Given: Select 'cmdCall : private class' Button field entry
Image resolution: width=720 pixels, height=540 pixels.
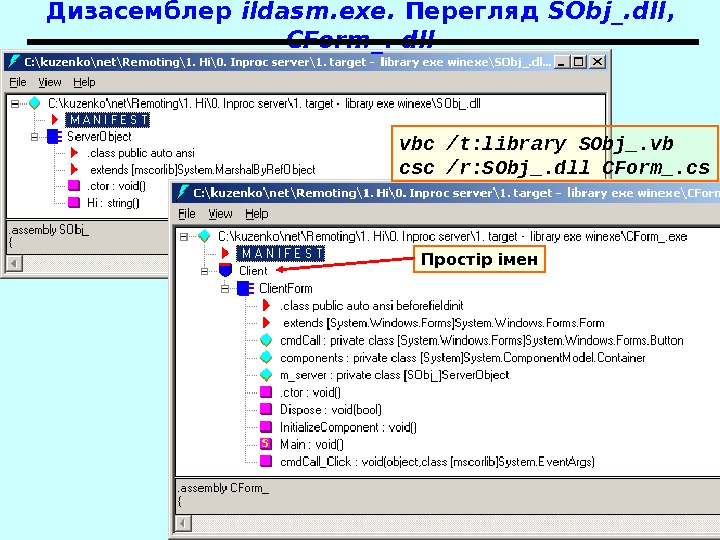Looking at the screenshot, I should point(482,340).
